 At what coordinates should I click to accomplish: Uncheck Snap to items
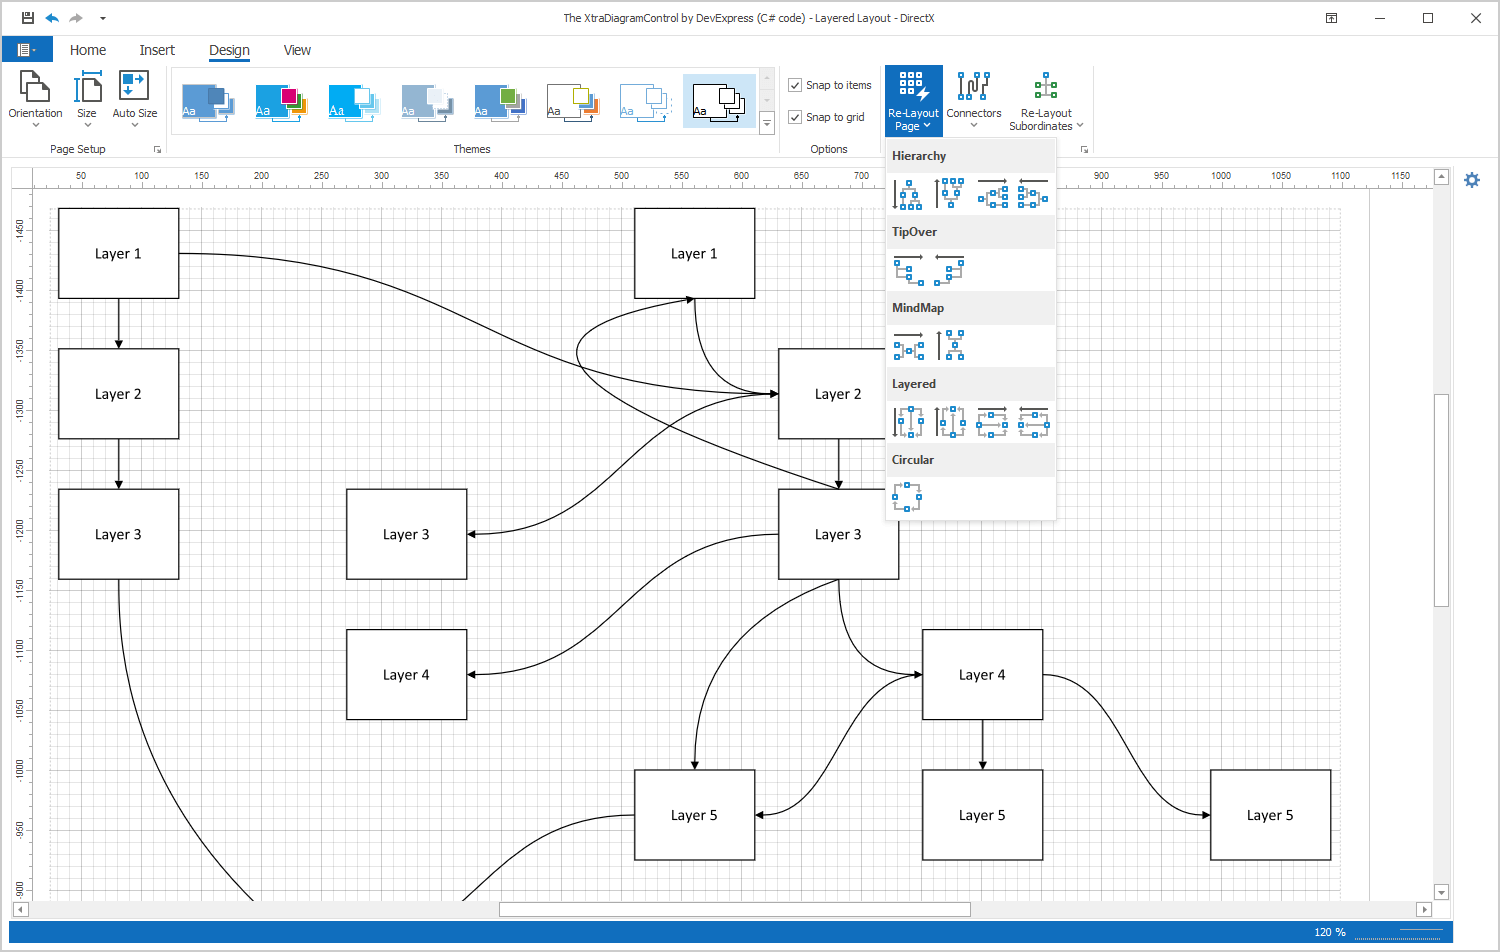pyautogui.click(x=795, y=85)
